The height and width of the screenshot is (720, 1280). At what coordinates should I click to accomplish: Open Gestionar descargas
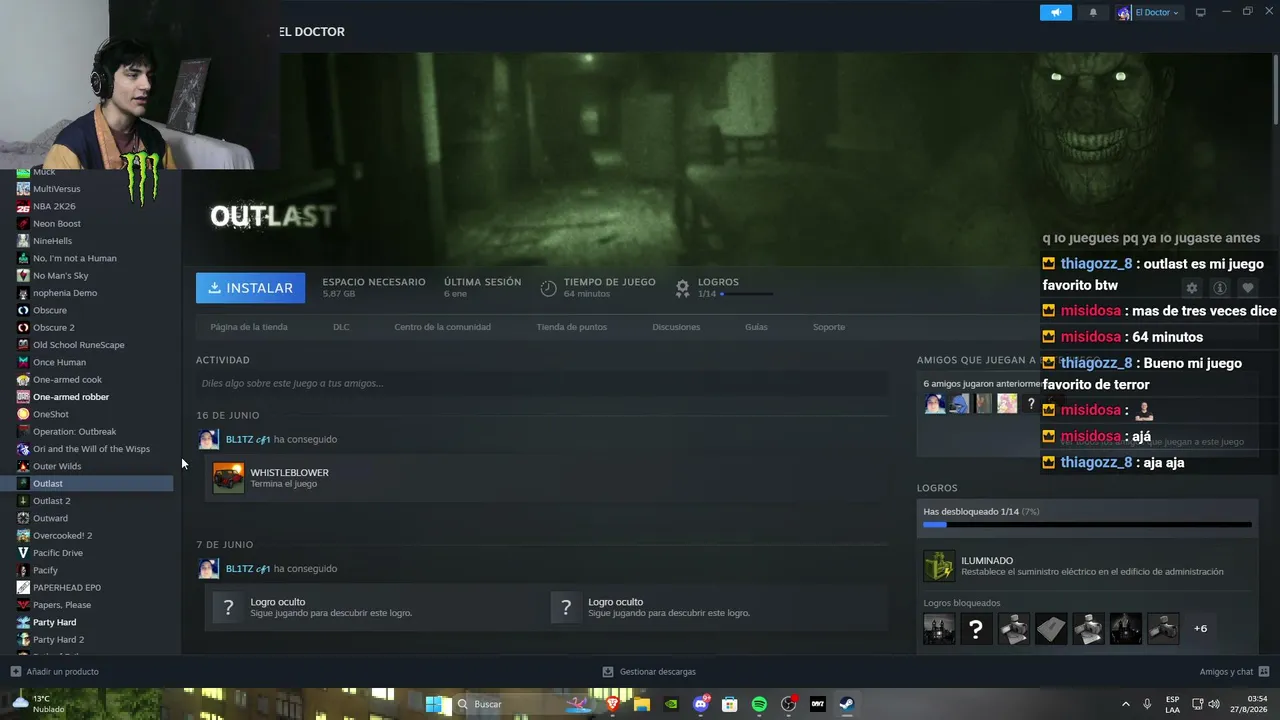pyautogui.click(x=649, y=672)
